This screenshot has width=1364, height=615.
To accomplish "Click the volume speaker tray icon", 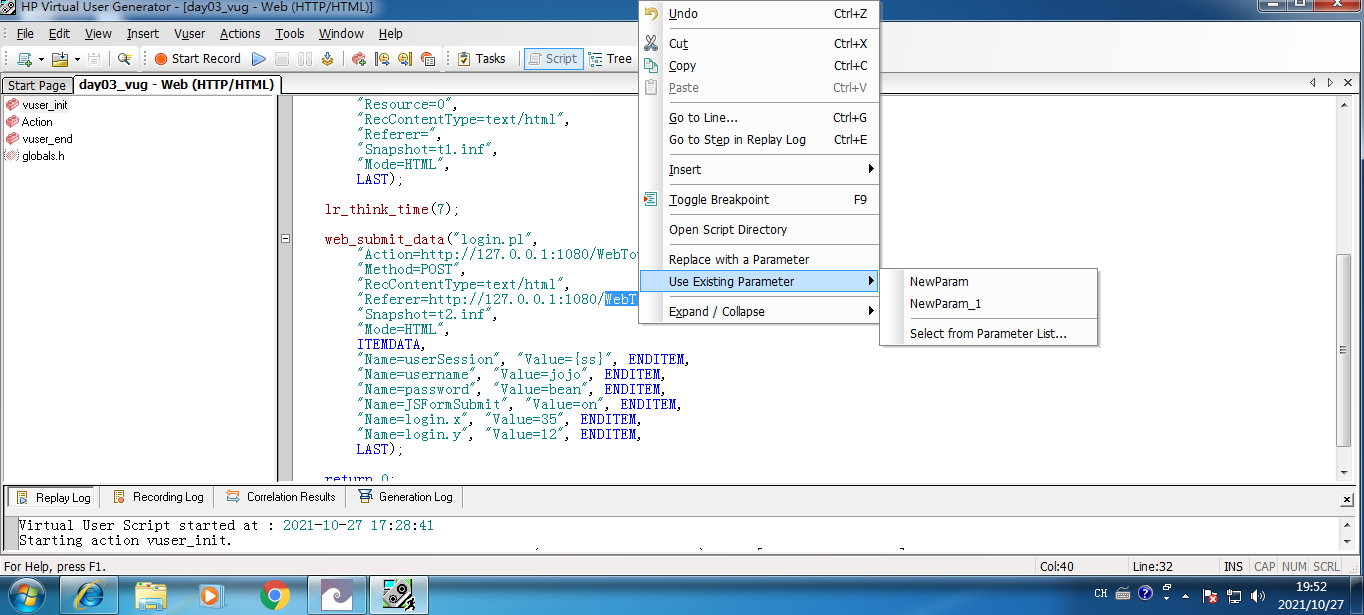I will [x=1256, y=596].
